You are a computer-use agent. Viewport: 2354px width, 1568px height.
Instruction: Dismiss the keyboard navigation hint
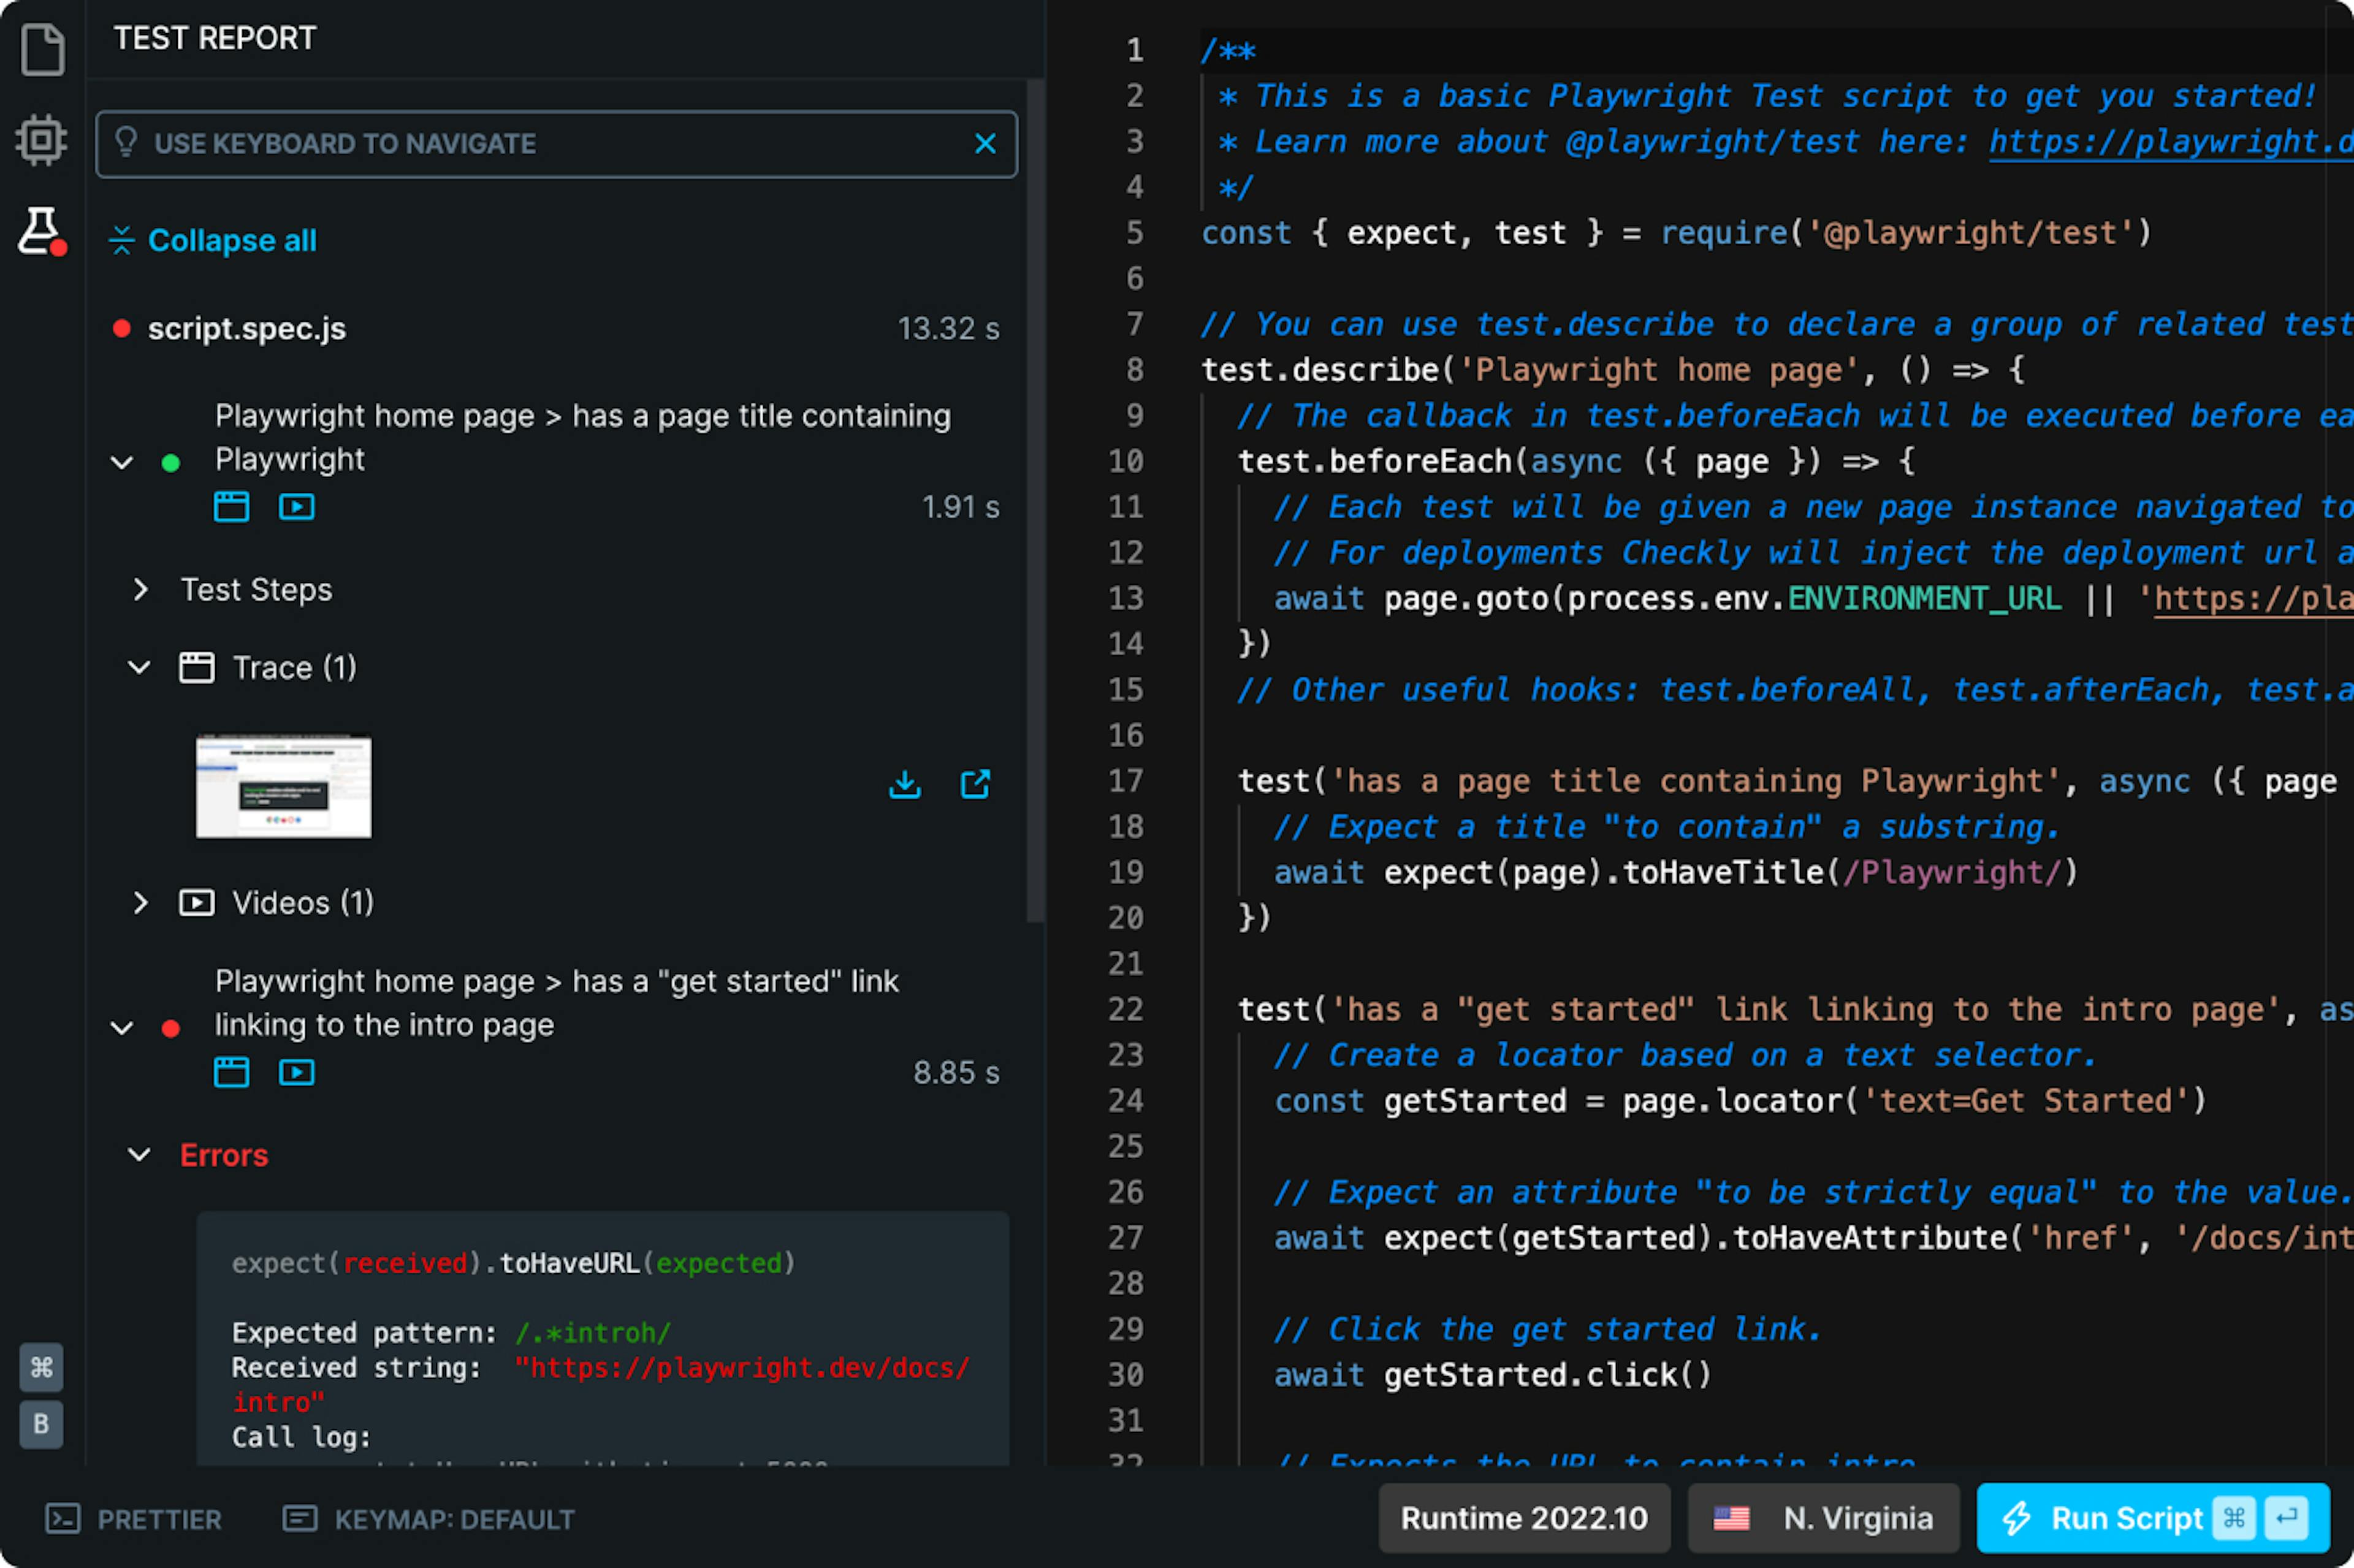click(985, 144)
